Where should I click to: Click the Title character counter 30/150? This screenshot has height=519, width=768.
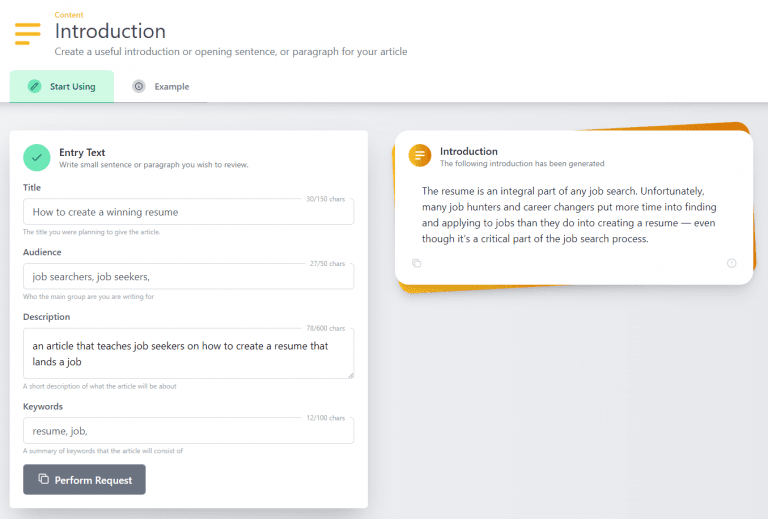(325, 199)
